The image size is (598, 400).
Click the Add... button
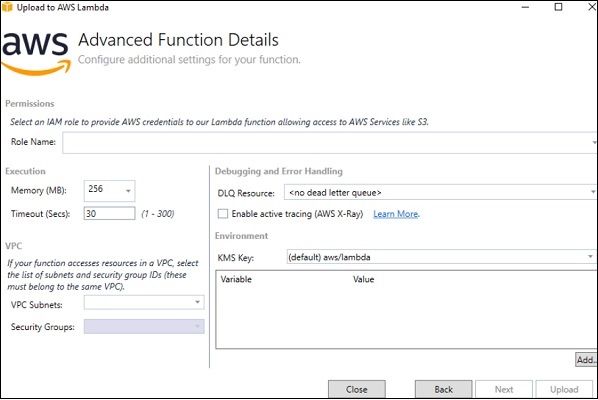[586, 360]
